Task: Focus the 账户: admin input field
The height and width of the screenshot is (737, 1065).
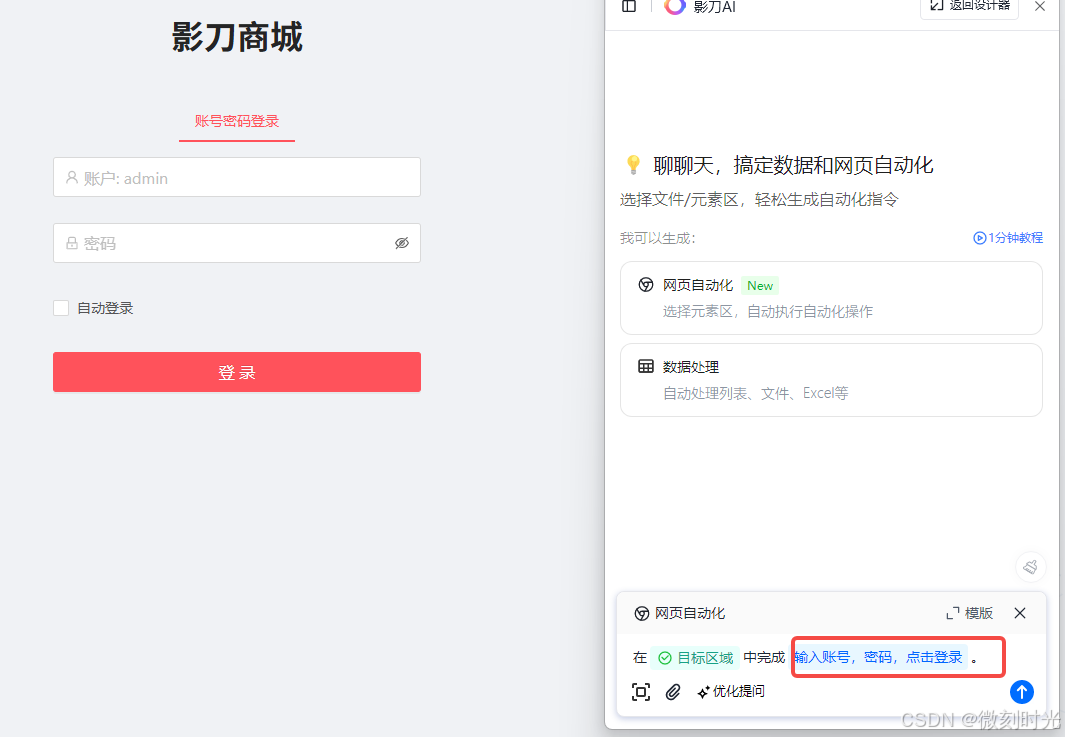Action: click(x=236, y=177)
